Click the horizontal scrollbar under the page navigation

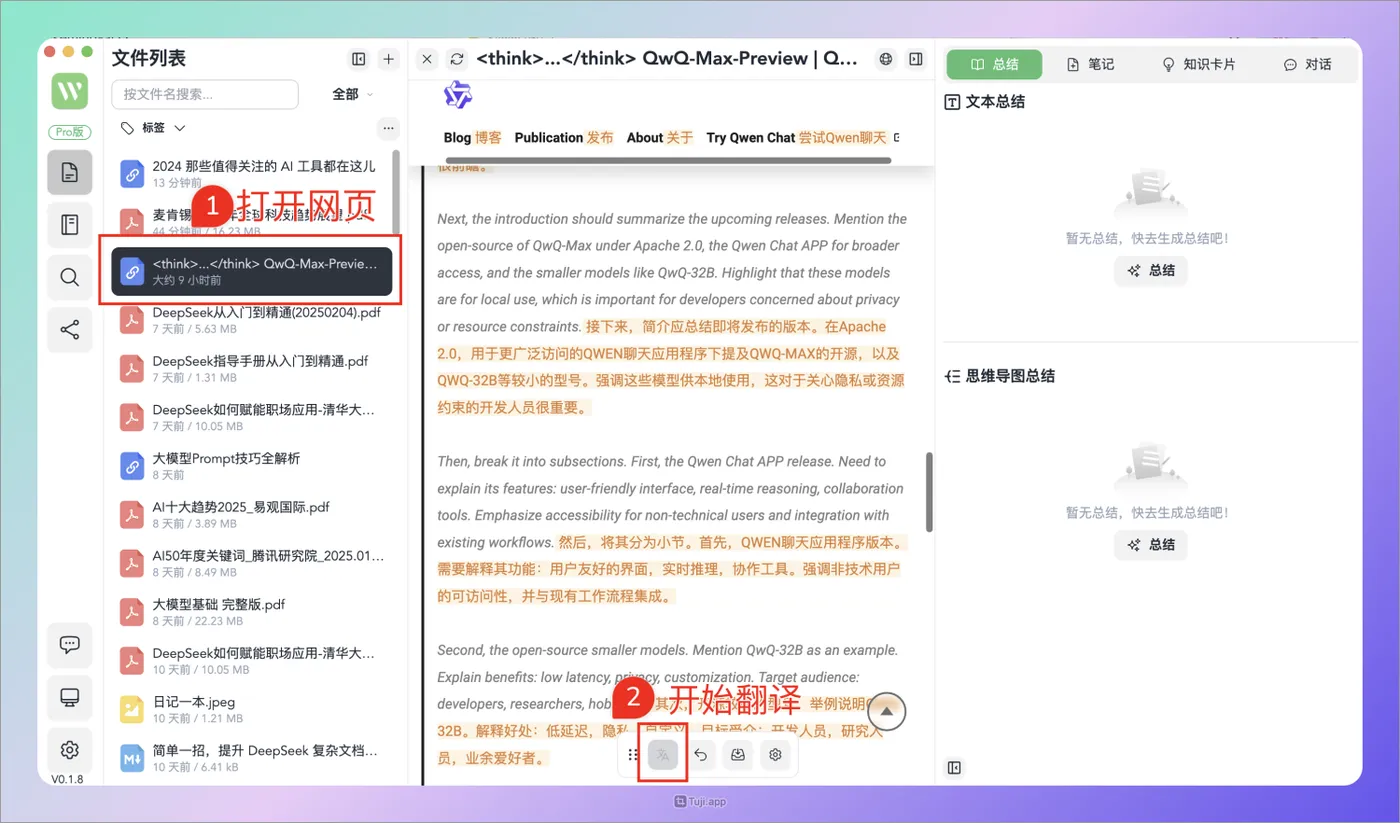point(668,160)
